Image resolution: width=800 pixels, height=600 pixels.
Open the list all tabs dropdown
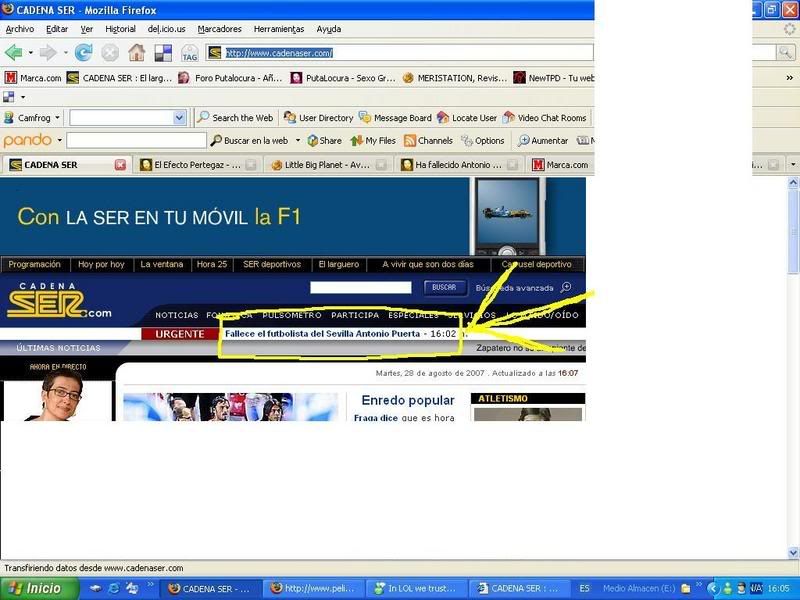[793, 164]
